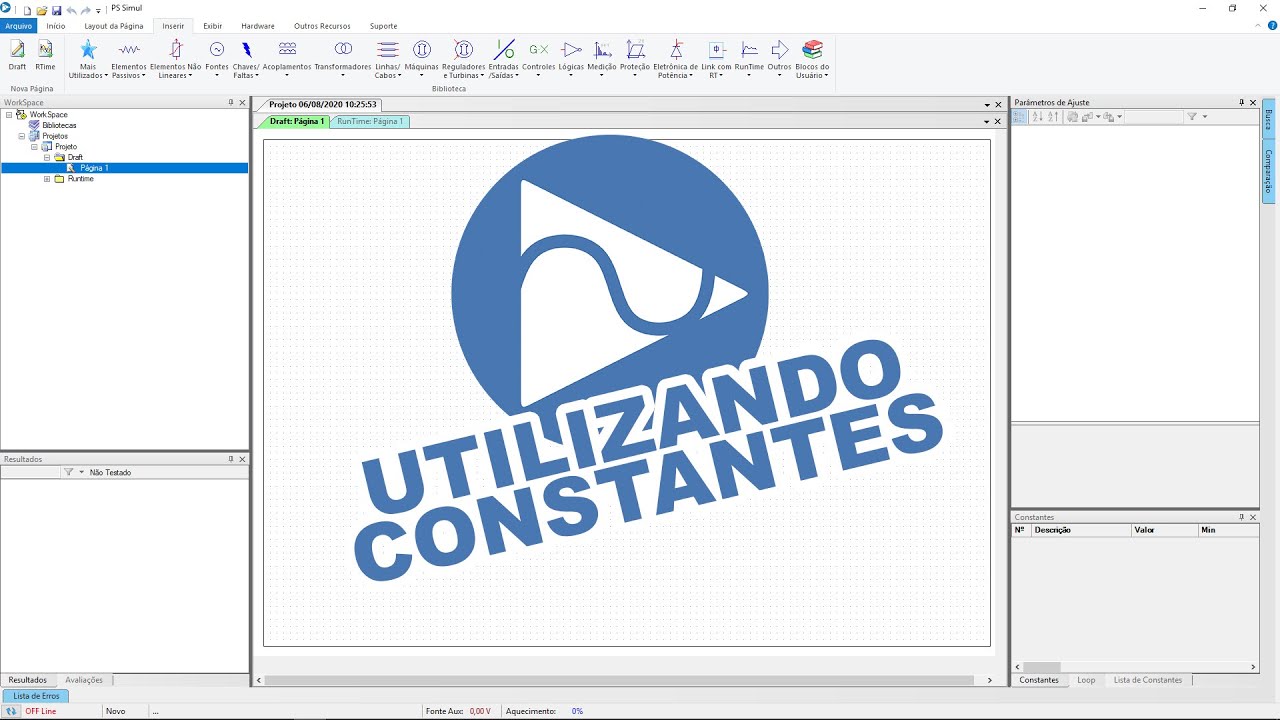Open Máquinas library
1280x720 pixels.
(422, 59)
